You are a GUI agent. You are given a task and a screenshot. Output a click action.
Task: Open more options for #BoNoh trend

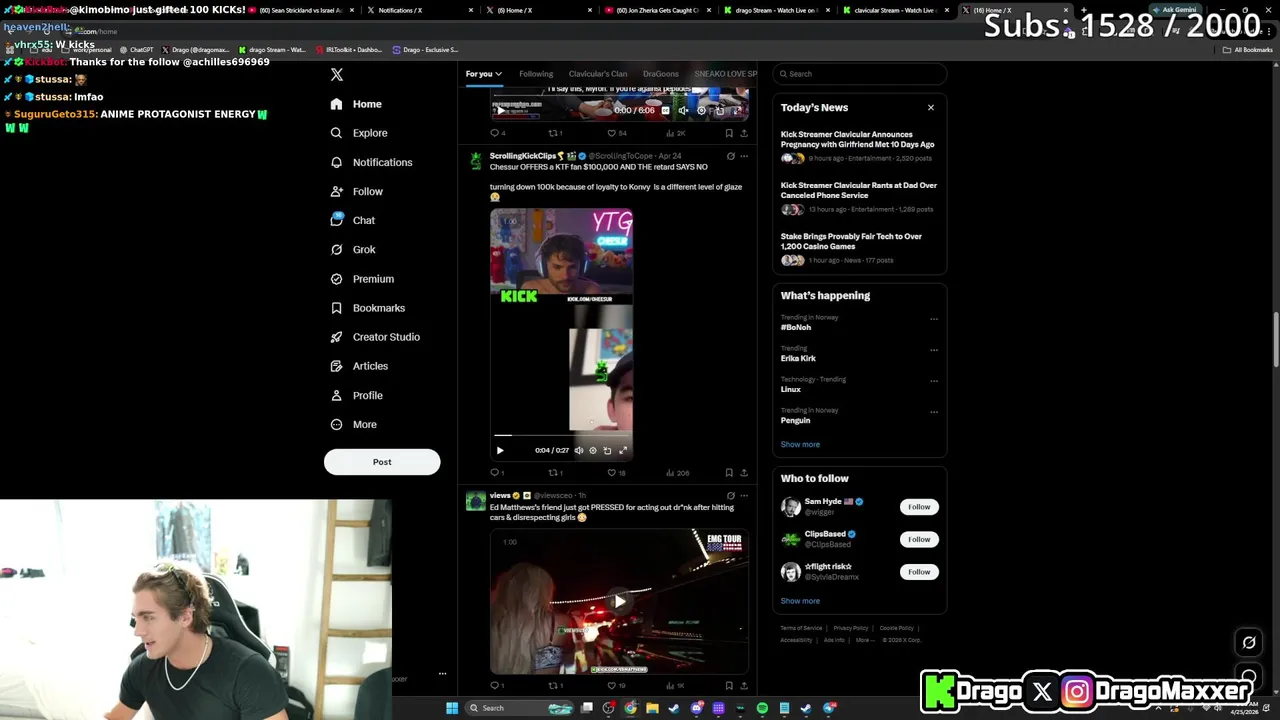[x=934, y=319]
